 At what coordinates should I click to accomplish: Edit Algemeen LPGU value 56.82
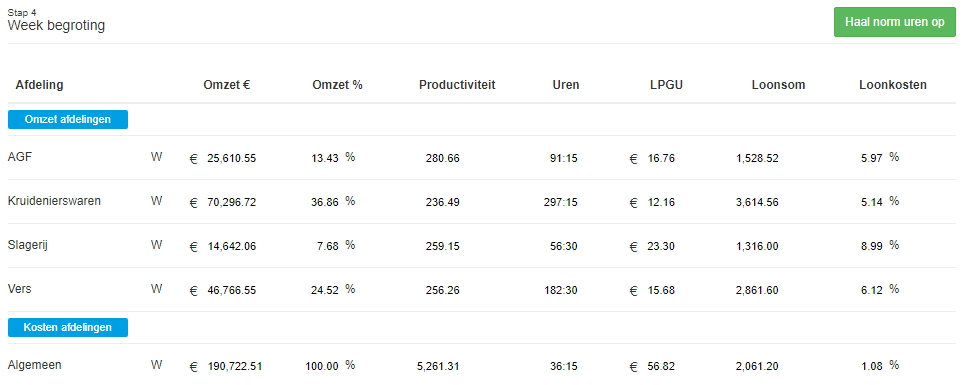tap(662, 366)
